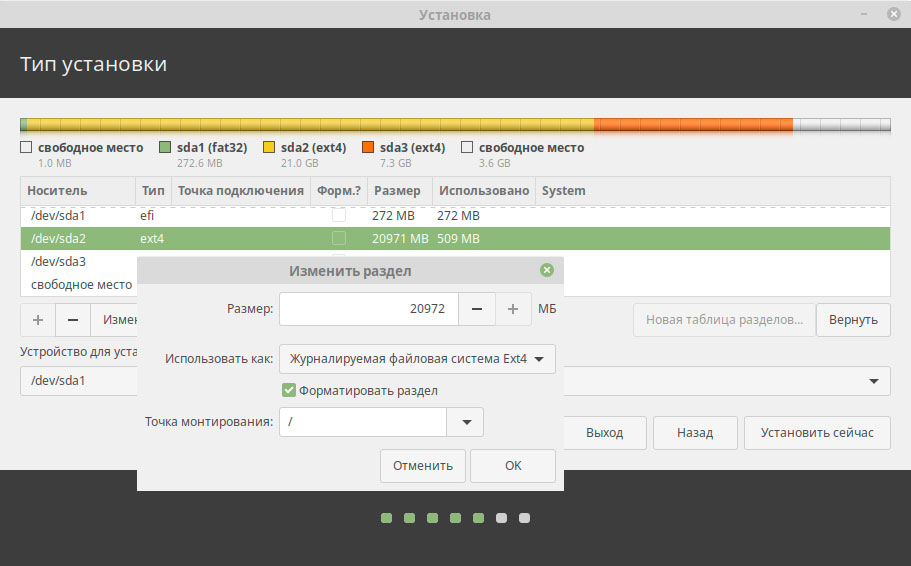Click the partially hidden Изменить button
The image size is (911, 566).
114,320
